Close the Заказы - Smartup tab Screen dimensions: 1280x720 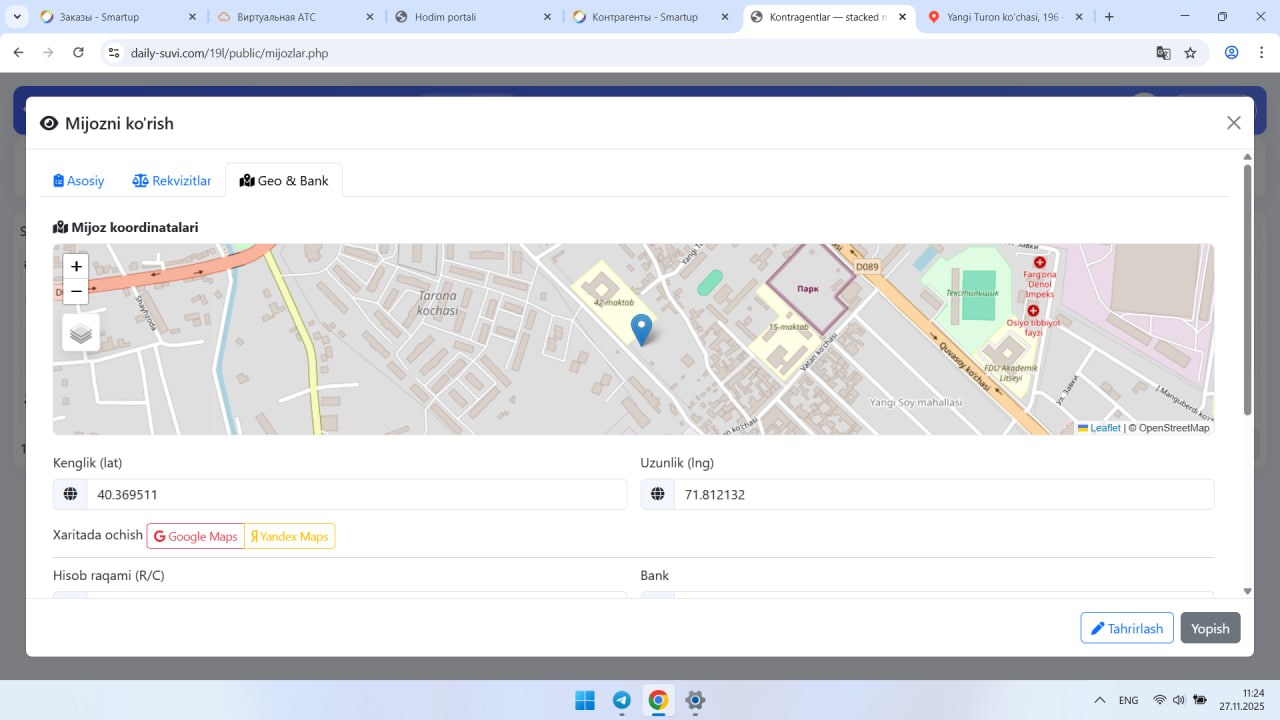click(192, 17)
